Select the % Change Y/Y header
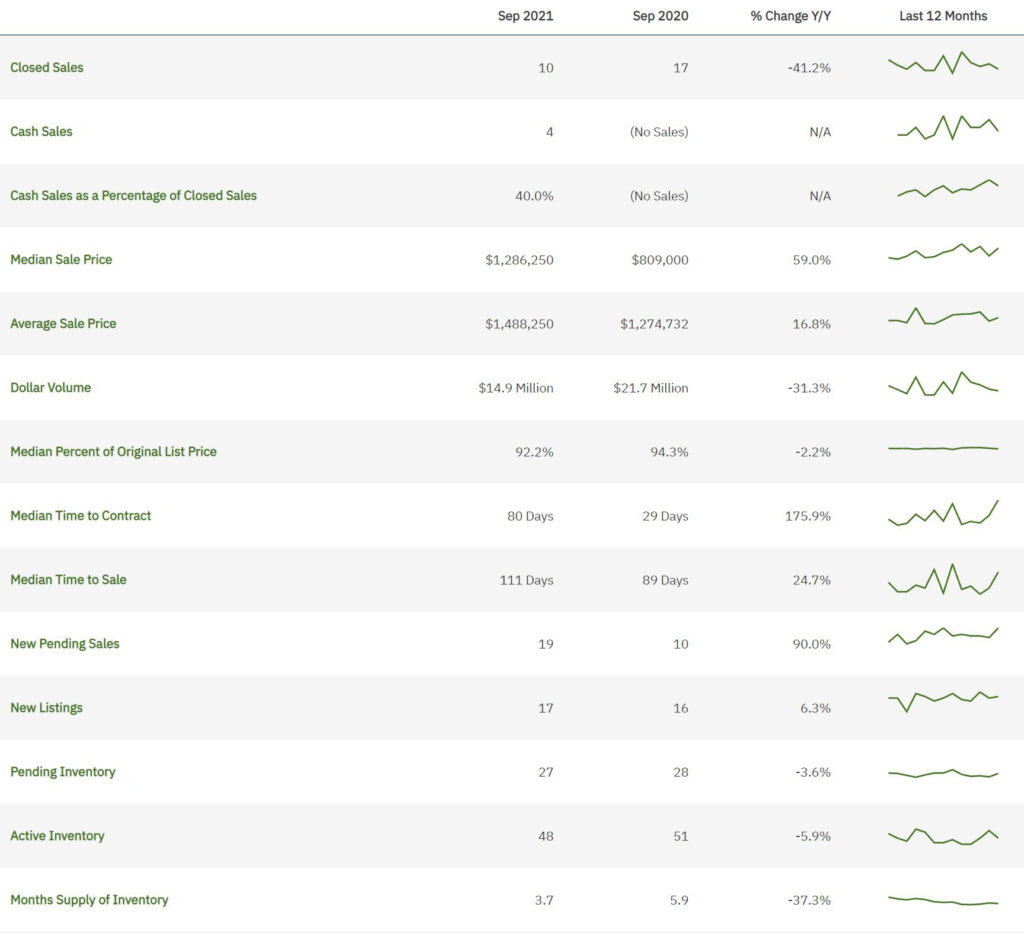The image size is (1024, 939). (790, 16)
